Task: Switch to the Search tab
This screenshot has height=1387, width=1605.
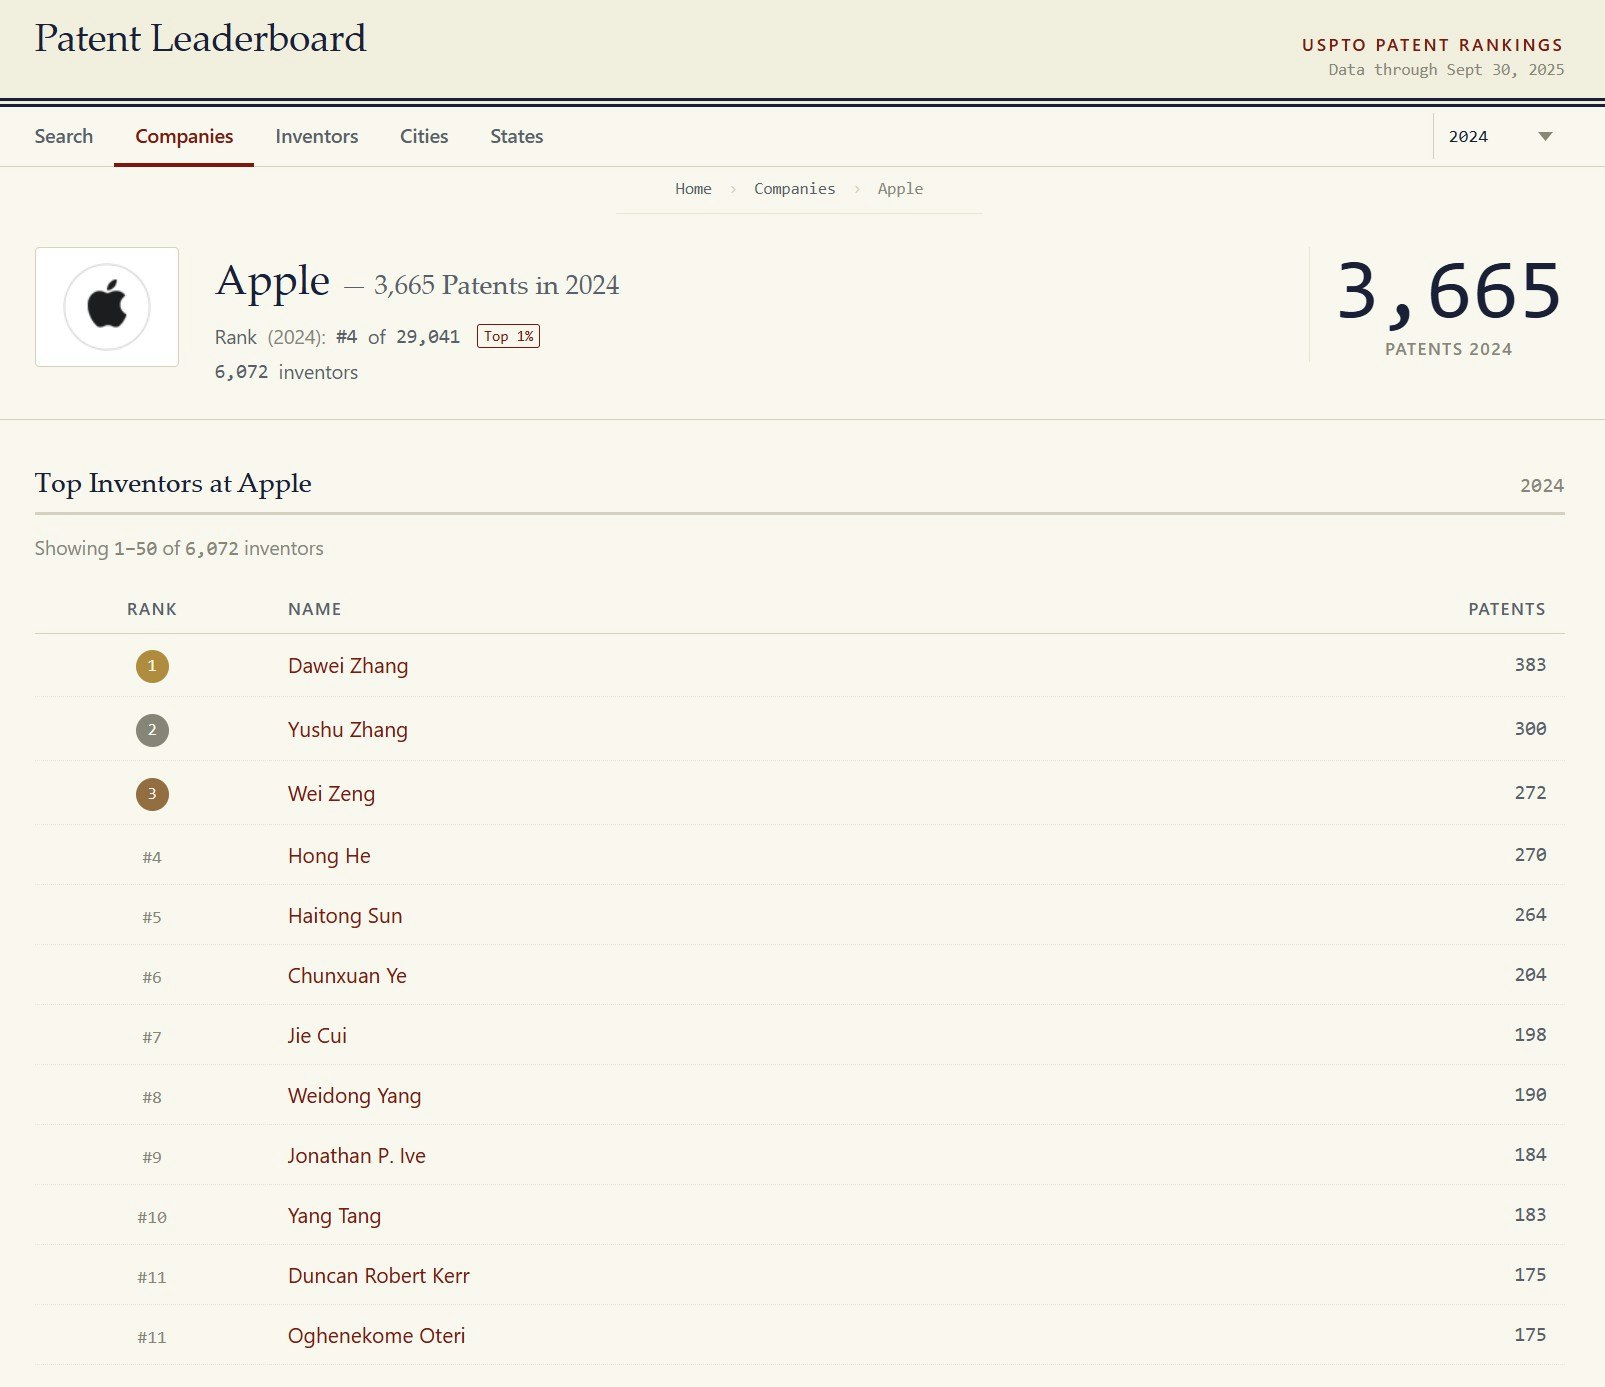Action: (64, 136)
